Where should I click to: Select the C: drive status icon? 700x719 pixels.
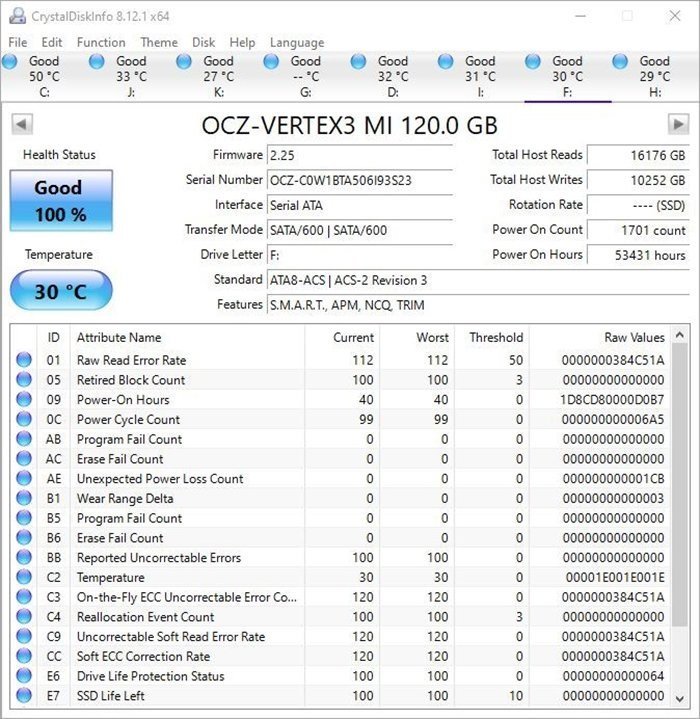(10, 61)
